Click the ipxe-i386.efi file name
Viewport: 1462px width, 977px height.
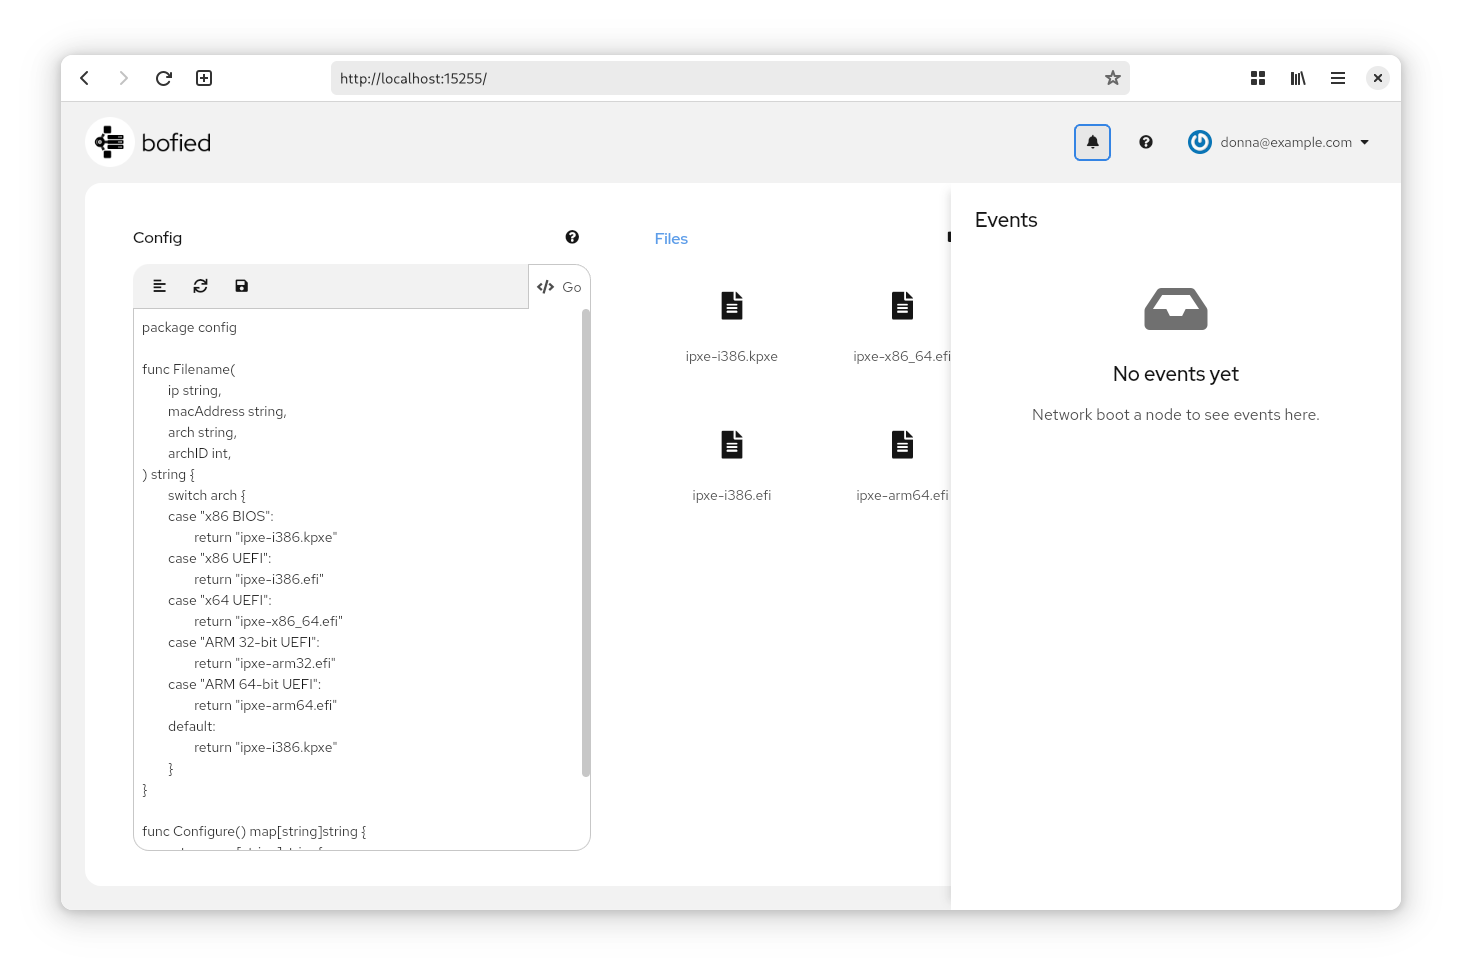[x=732, y=496]
